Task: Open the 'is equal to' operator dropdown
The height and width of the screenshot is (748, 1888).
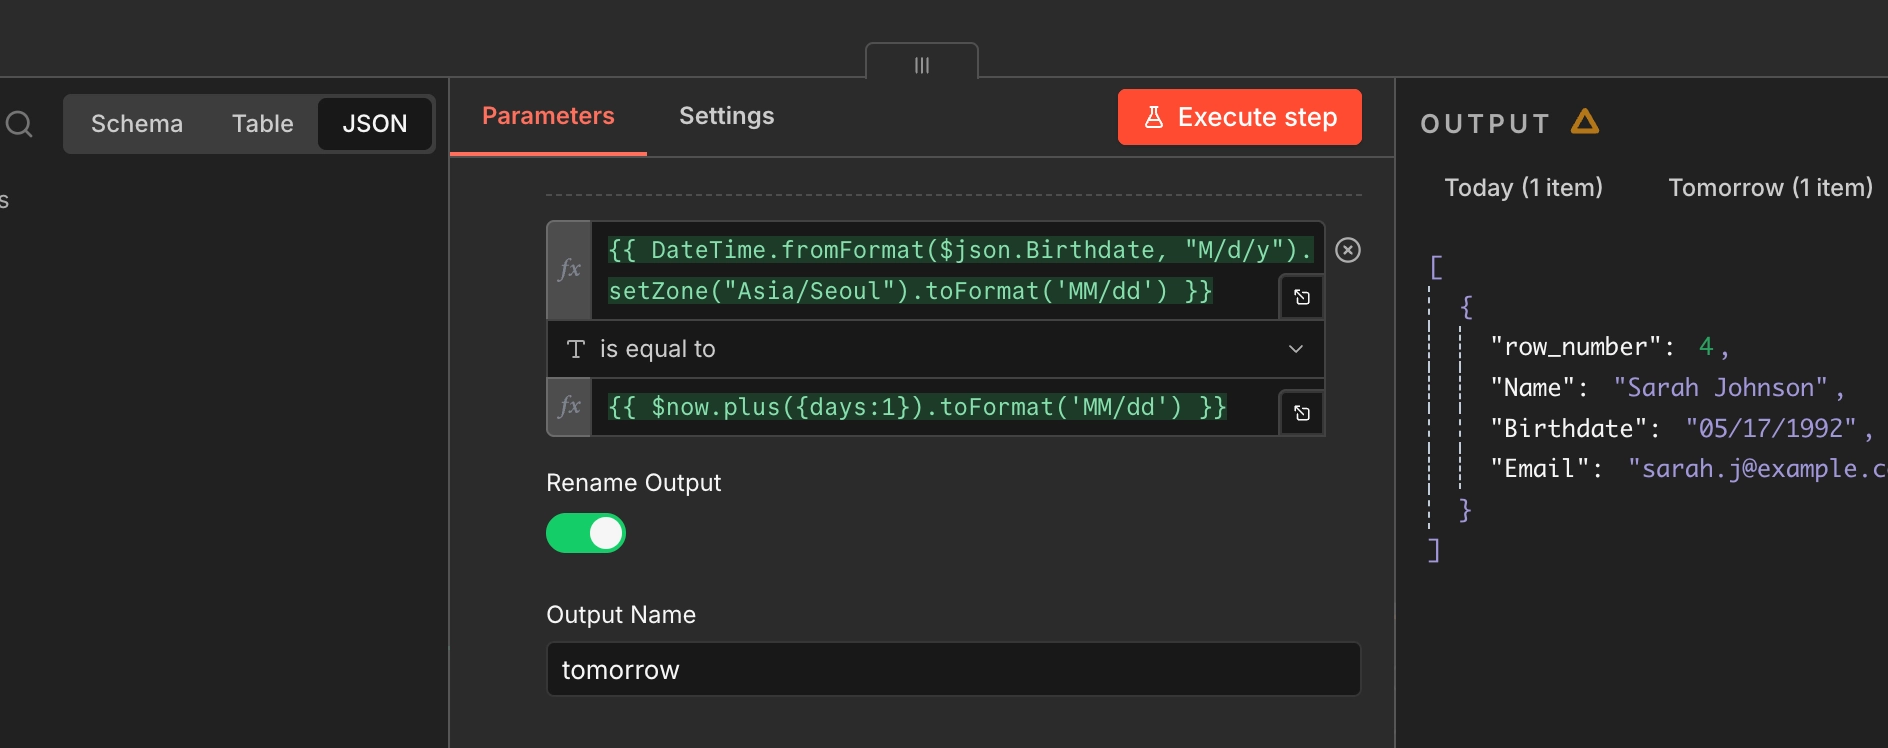Action: tap(936, 349)
